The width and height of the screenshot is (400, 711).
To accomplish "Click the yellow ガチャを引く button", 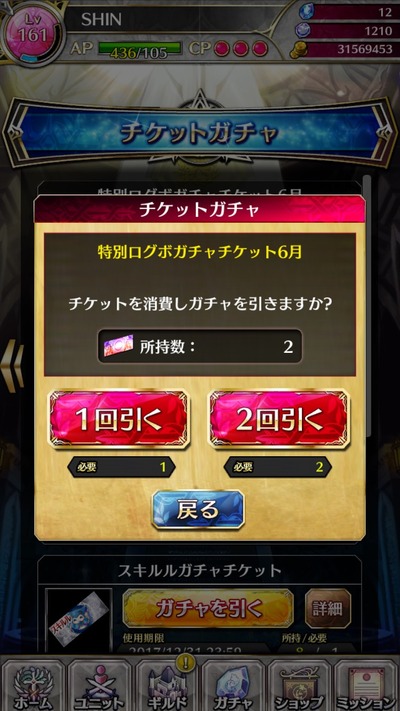I will pos(208,609).
